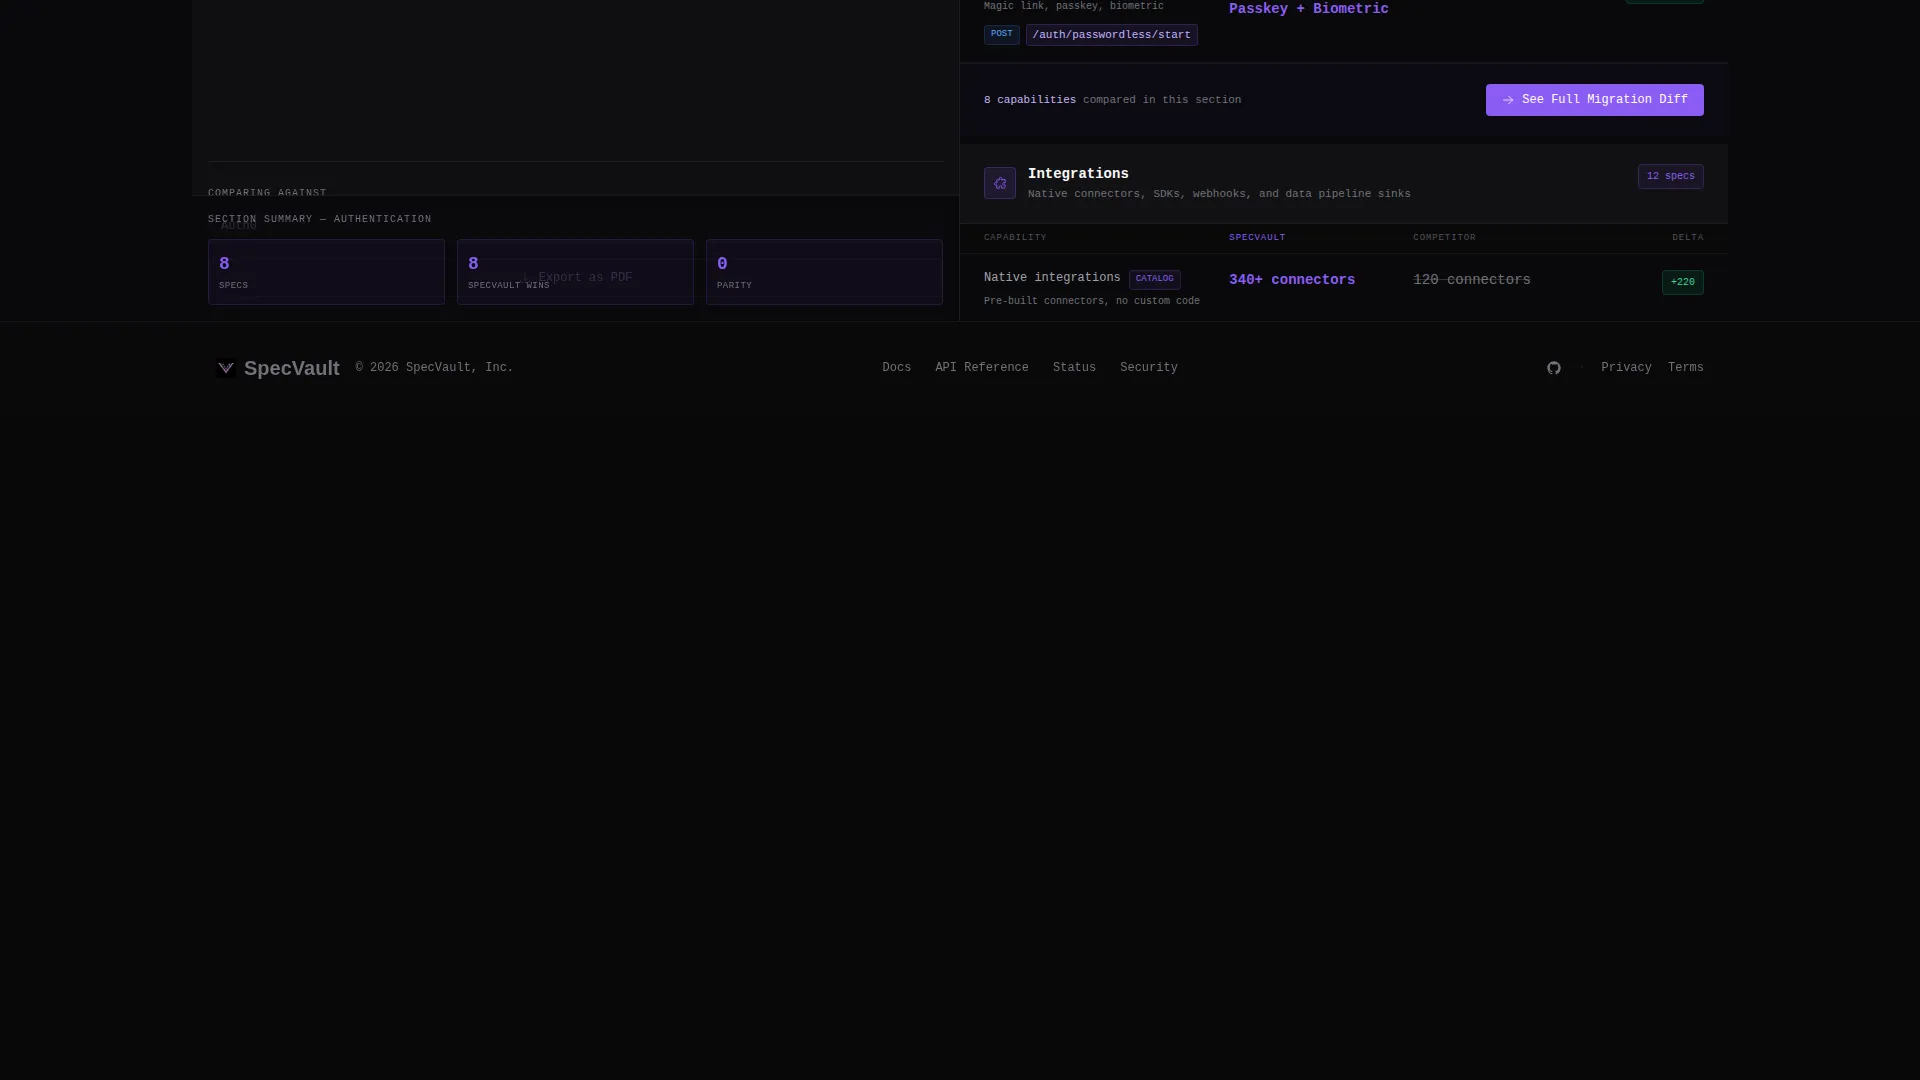This screenshot has width=1920, height=1080.
Task: Click arrow icon on See Full Migration Diff
Action: pos(1508,100)
